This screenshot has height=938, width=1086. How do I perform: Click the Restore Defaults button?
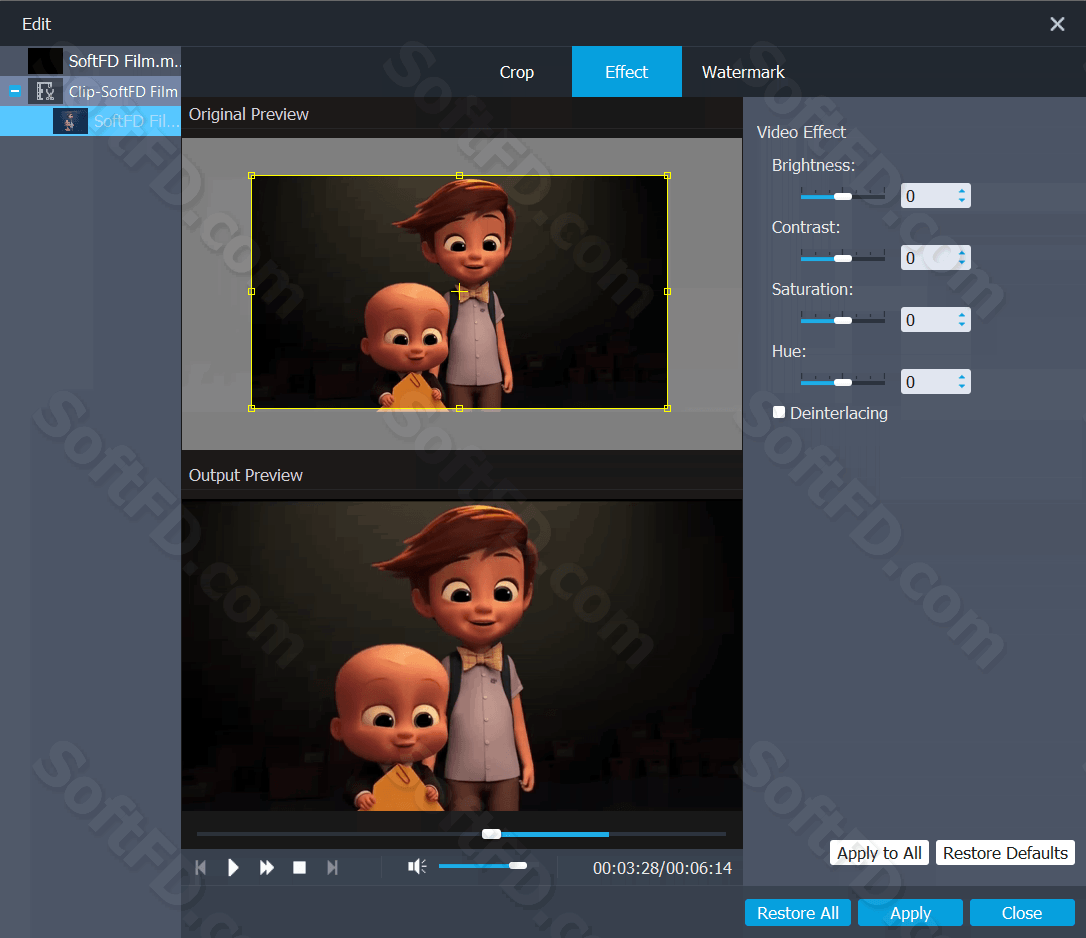(1005, 853)
